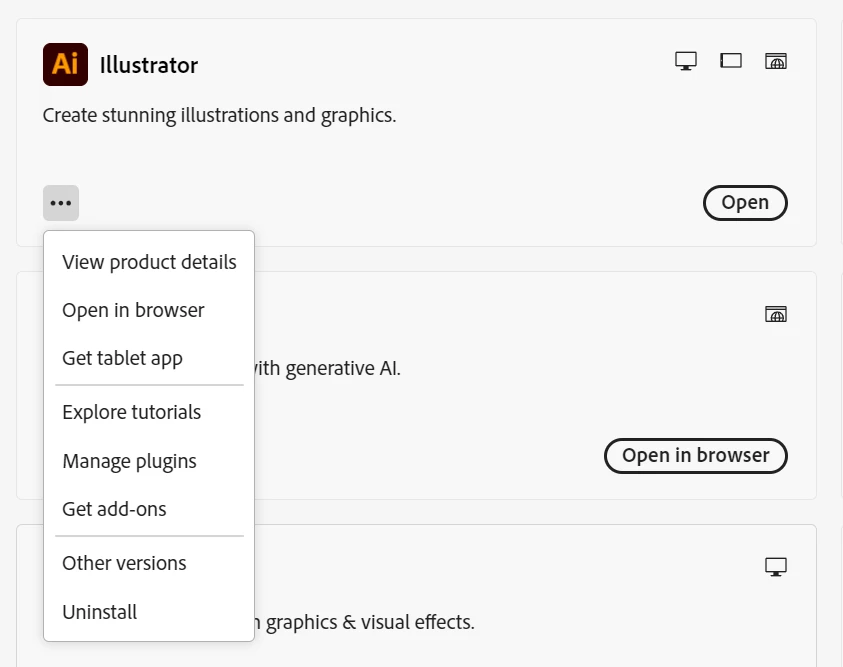Choose View product details from menu
The height and width of the screenshot is (667, 843).
[x=149, y=262]
